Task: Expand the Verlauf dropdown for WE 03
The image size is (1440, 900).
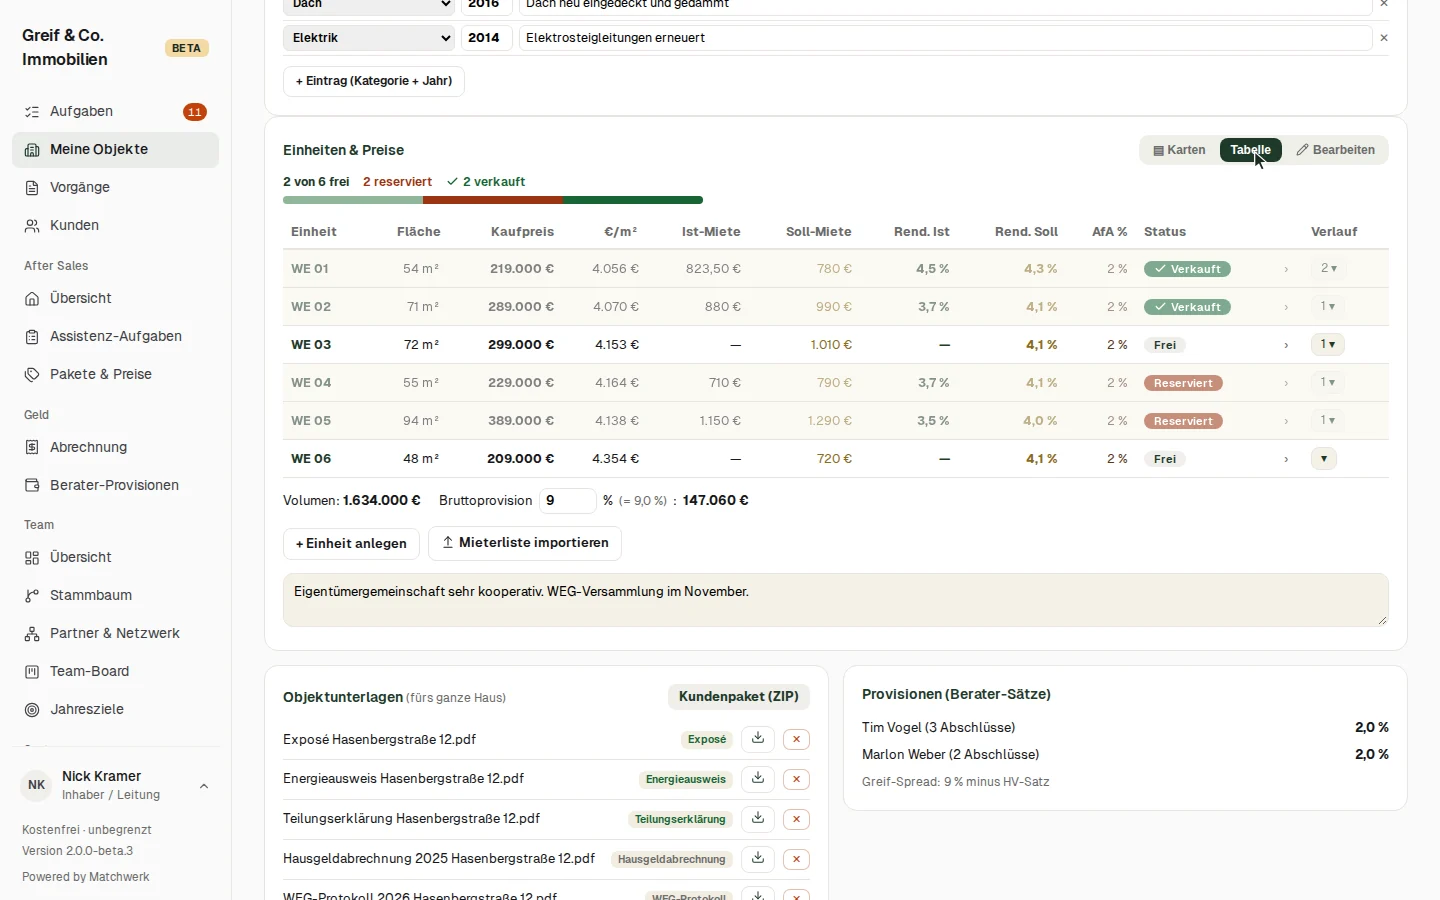Action: [1328, 345]
